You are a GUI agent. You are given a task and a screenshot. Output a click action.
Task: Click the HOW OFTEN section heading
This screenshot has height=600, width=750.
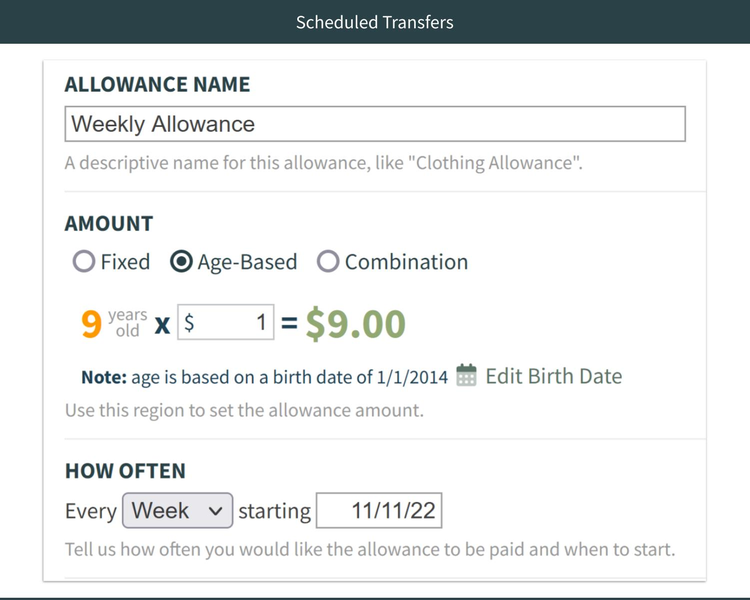[x=125, y=471]
